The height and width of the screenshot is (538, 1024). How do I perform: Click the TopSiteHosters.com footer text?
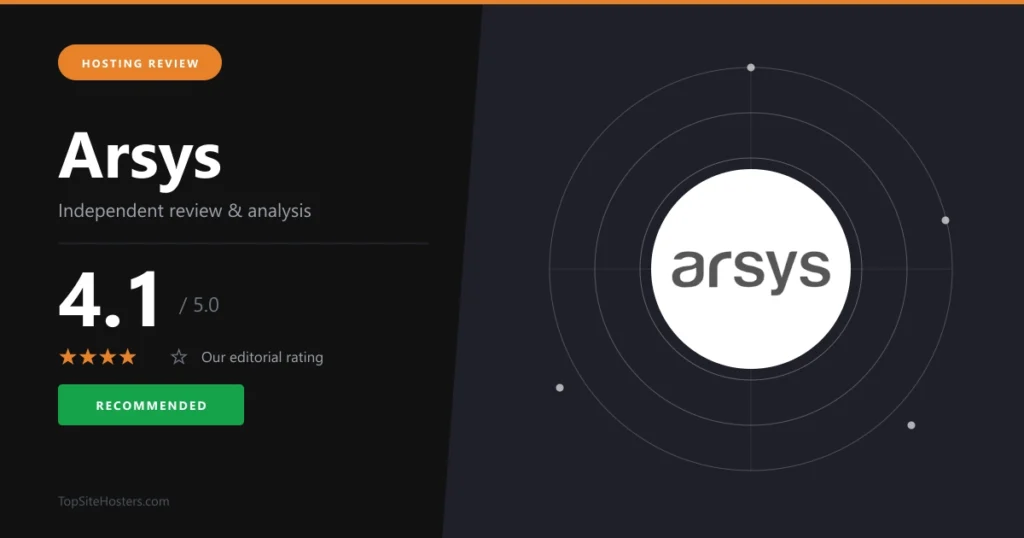(114, 501)
